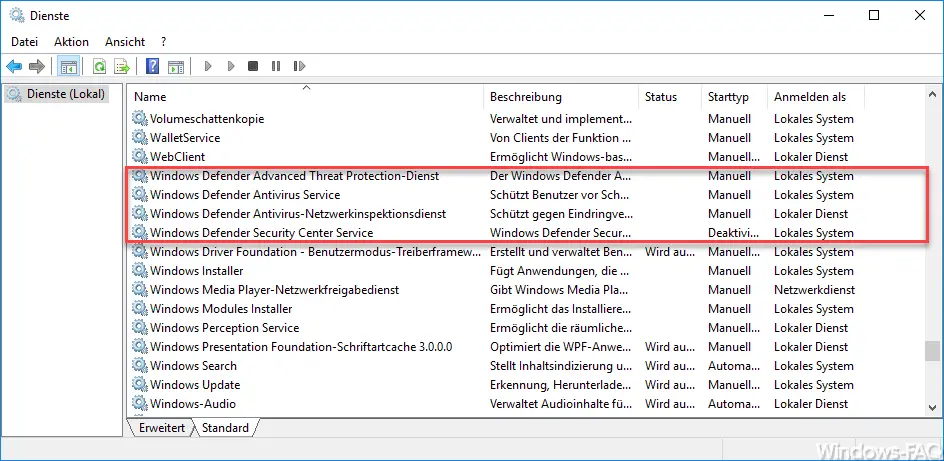Select the Volumeschattenkopie service name

pyautogui.click(x=207, y=119)
